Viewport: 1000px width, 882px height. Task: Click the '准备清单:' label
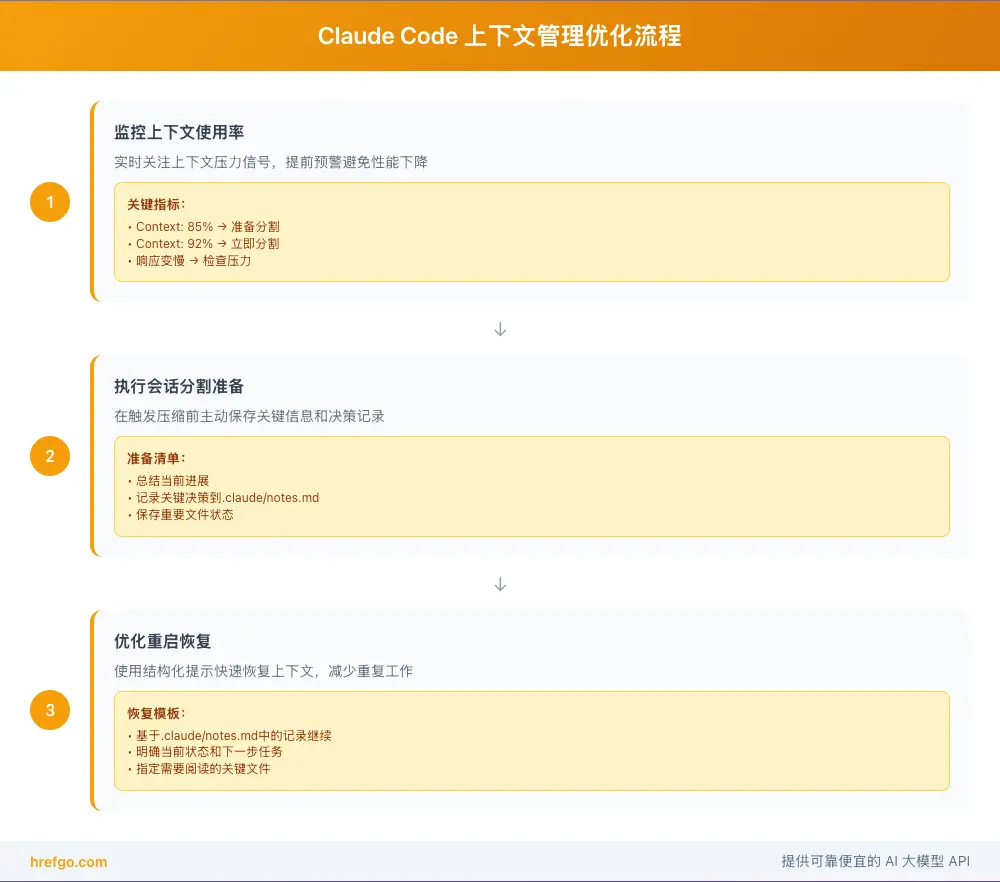156,458
